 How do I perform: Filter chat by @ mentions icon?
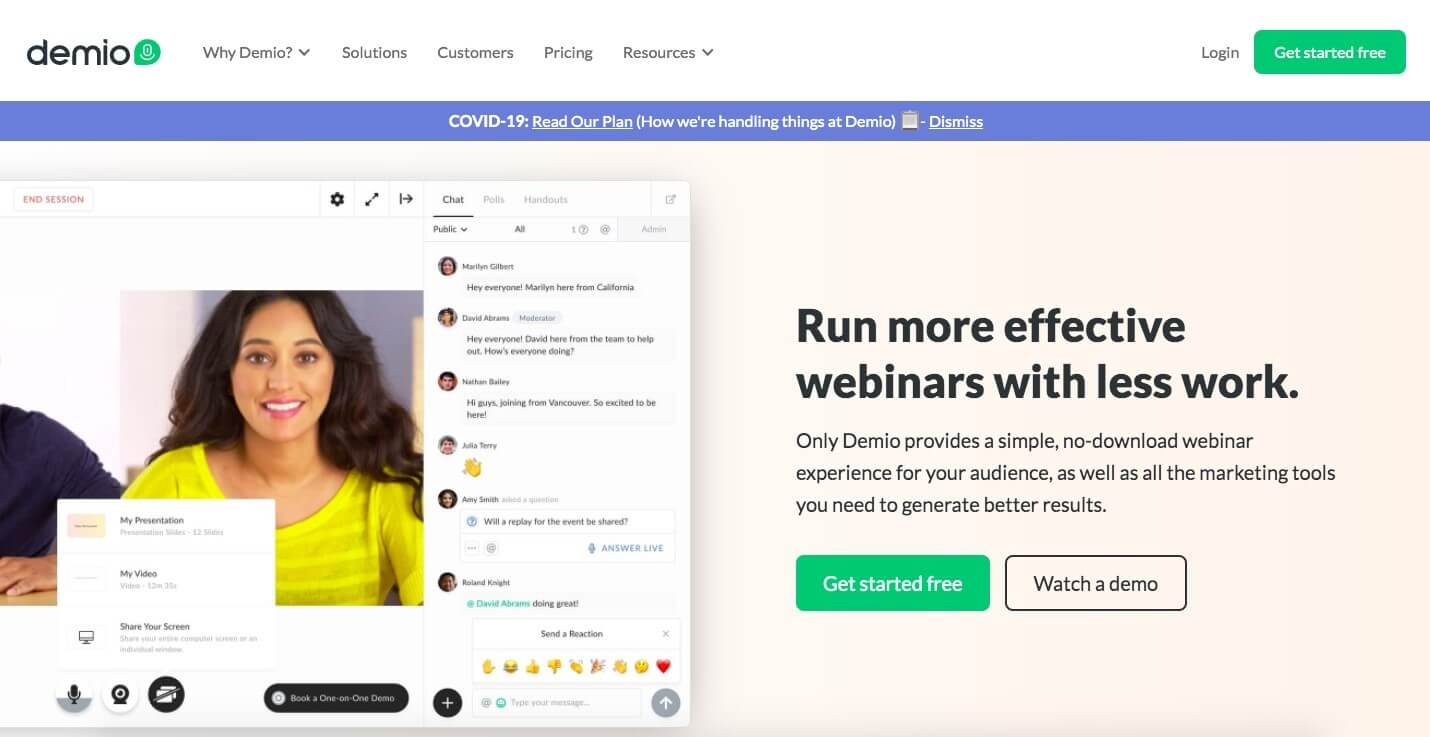(605, 229)
